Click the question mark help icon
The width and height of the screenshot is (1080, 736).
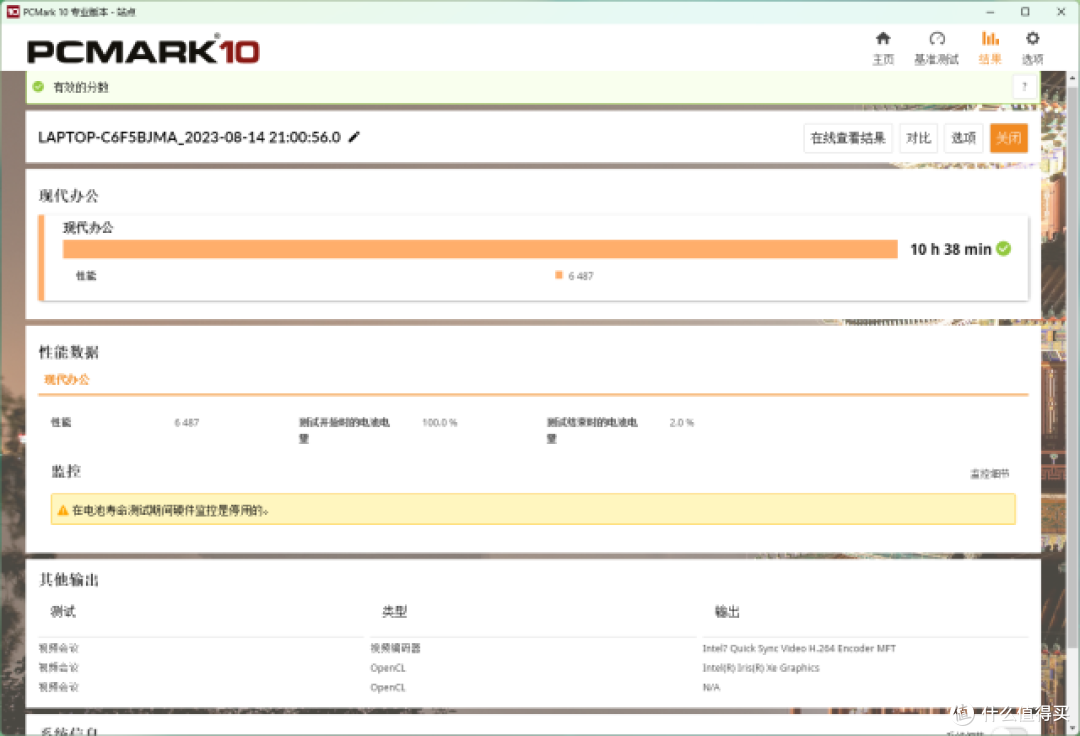click(x=1024, y=87)
